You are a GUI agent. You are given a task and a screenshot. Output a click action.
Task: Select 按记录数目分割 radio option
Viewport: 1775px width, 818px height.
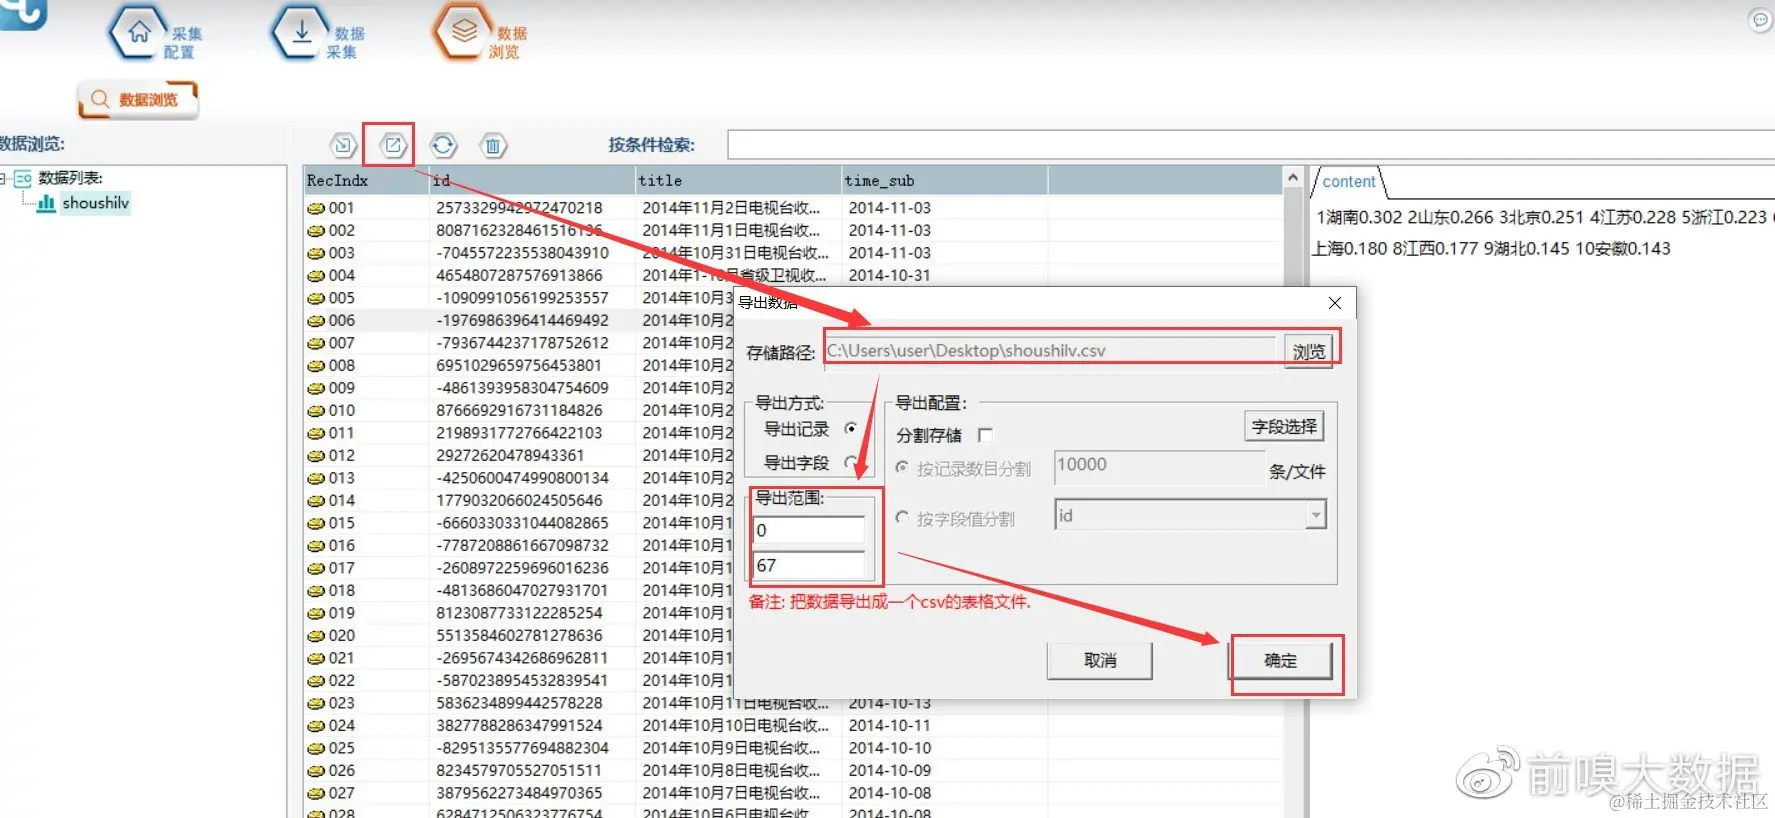[902, 468]
